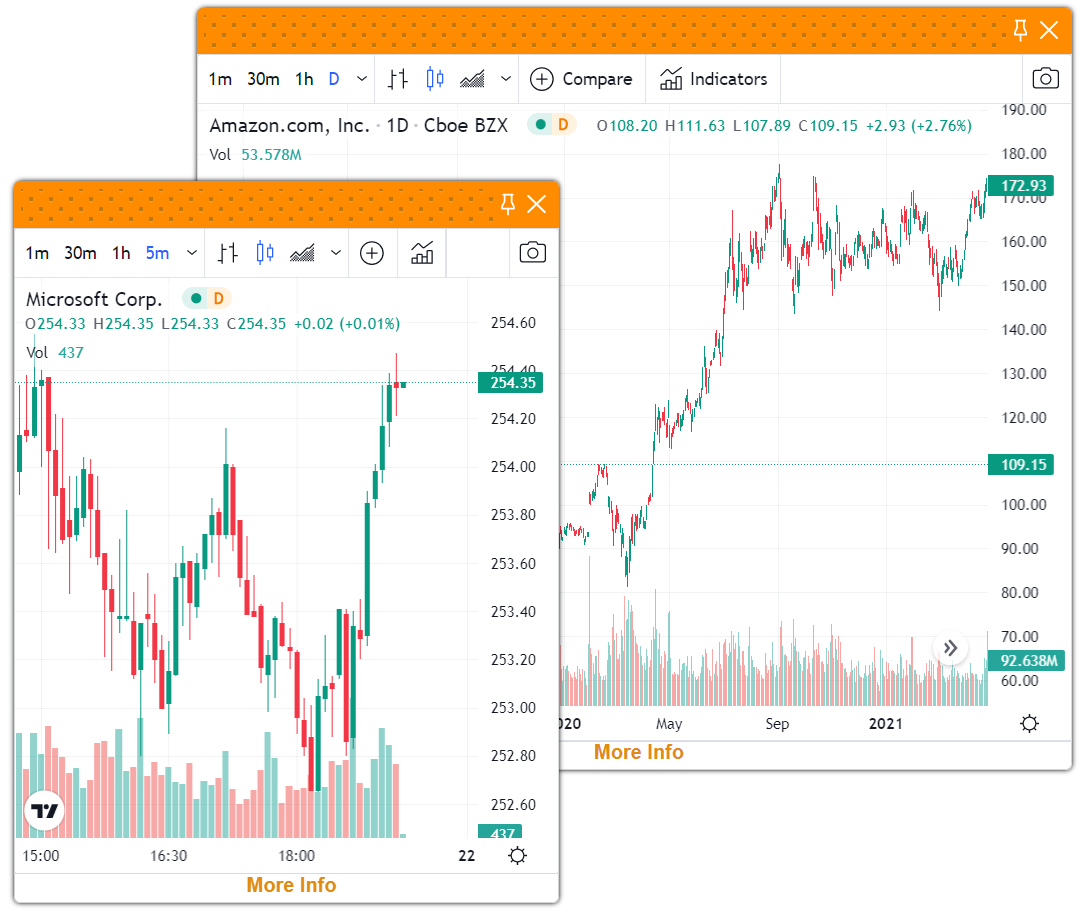The width and height of the screenshot is (1090, 916).
Task: Click compare plus icon in Microsoft chart
Action: click(x=372, y=253)
